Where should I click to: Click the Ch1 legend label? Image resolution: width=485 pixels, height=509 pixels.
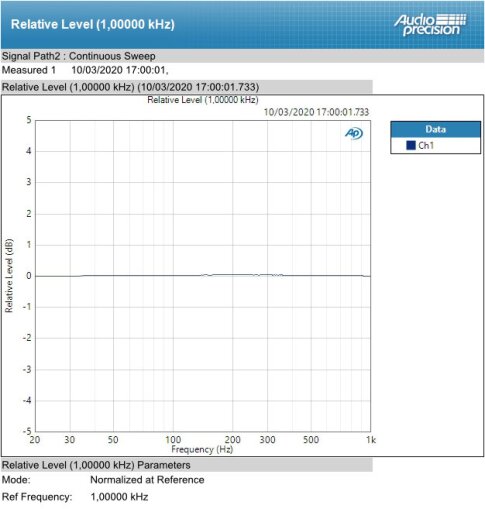[426, 145]
